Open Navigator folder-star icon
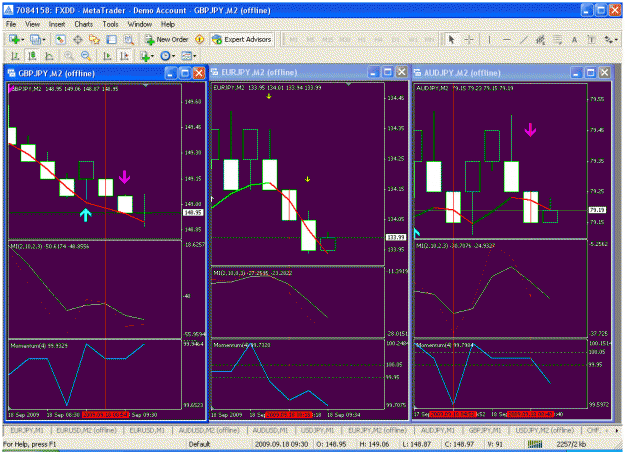Image resolution: width=625 pixels, height=452 pixels. (x=94, y=39)
